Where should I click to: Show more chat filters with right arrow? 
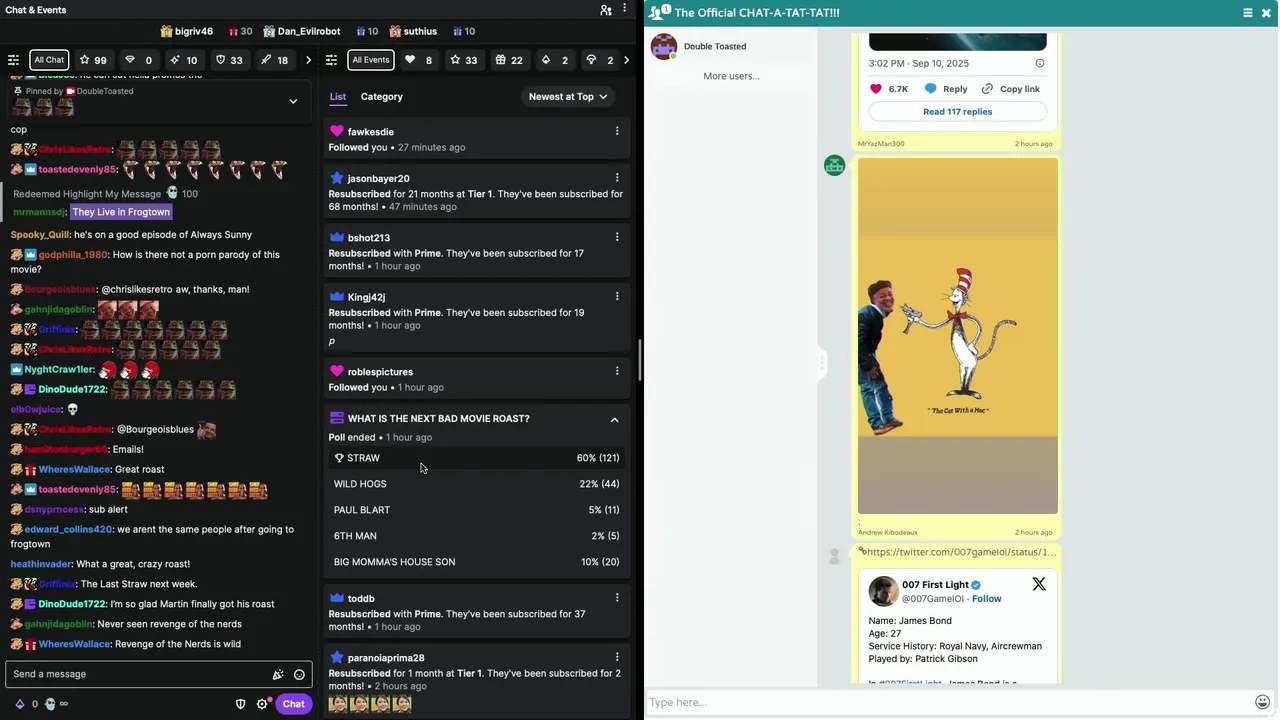[308, 60]
